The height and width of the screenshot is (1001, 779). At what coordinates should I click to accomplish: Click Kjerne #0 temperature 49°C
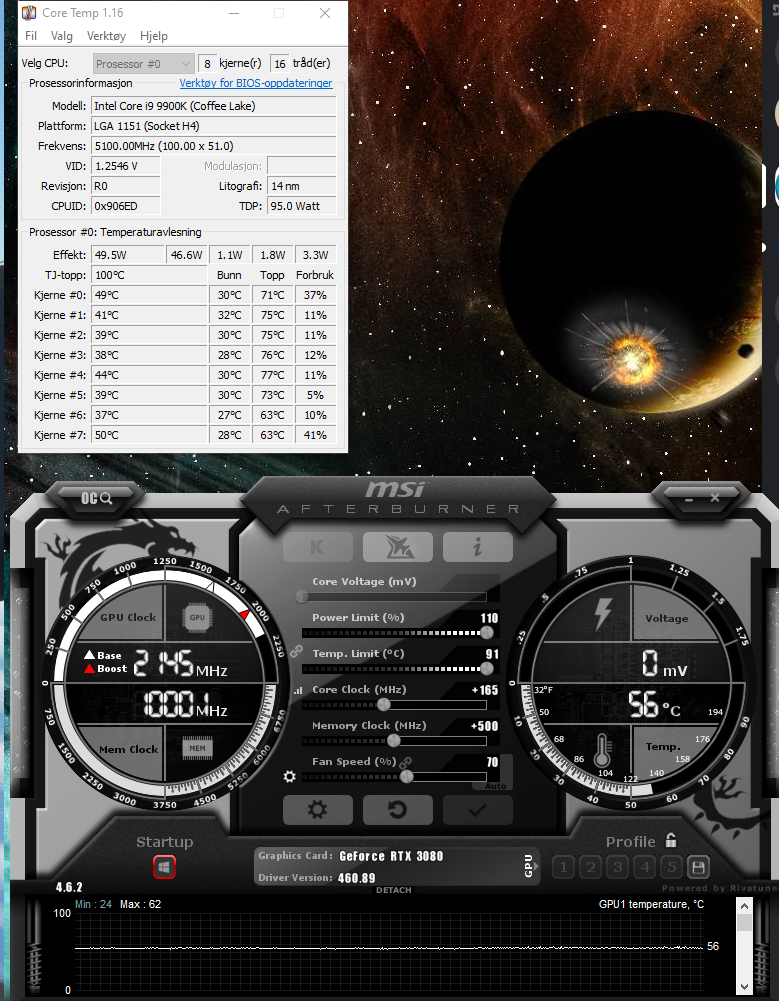(x=149, y=295)
